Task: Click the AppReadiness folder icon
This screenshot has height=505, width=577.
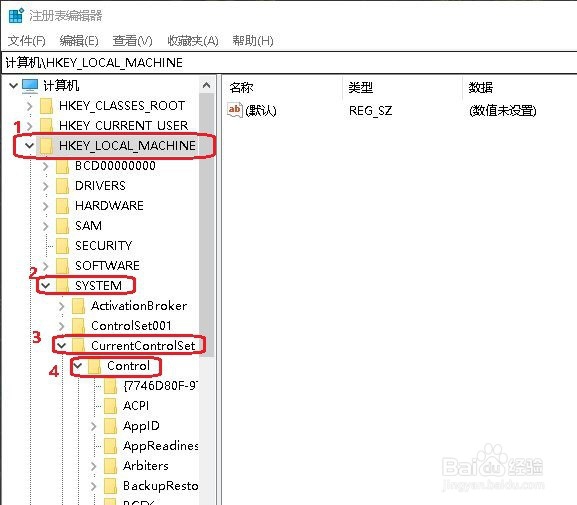Action: coord(110,446)
